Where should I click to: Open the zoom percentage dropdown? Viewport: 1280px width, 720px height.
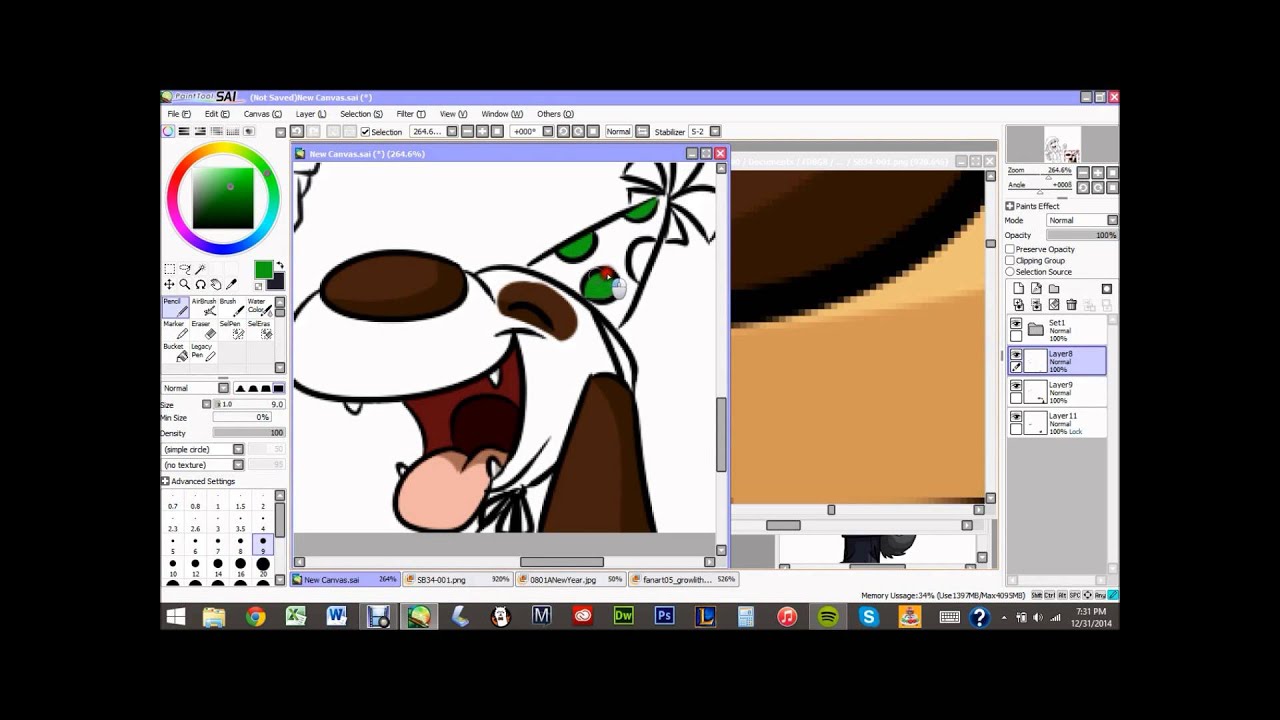[453, 131]
